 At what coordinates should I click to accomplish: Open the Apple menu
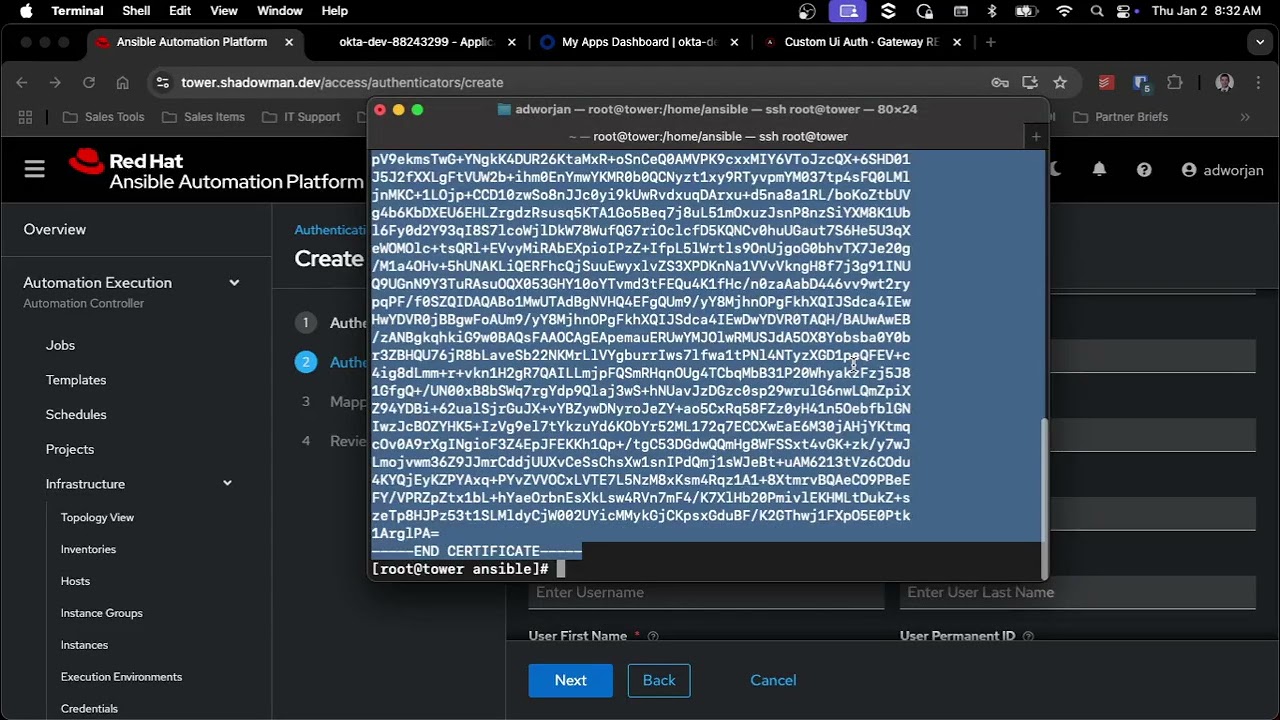26,11
